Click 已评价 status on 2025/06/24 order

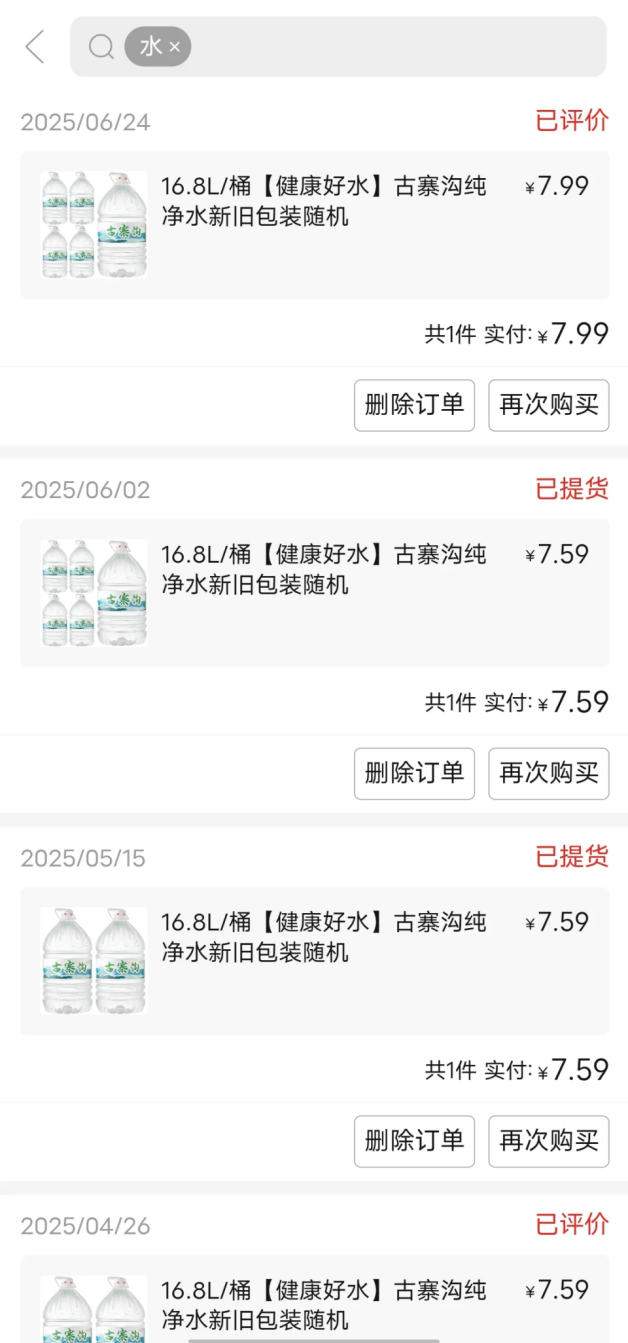(572, 121)
